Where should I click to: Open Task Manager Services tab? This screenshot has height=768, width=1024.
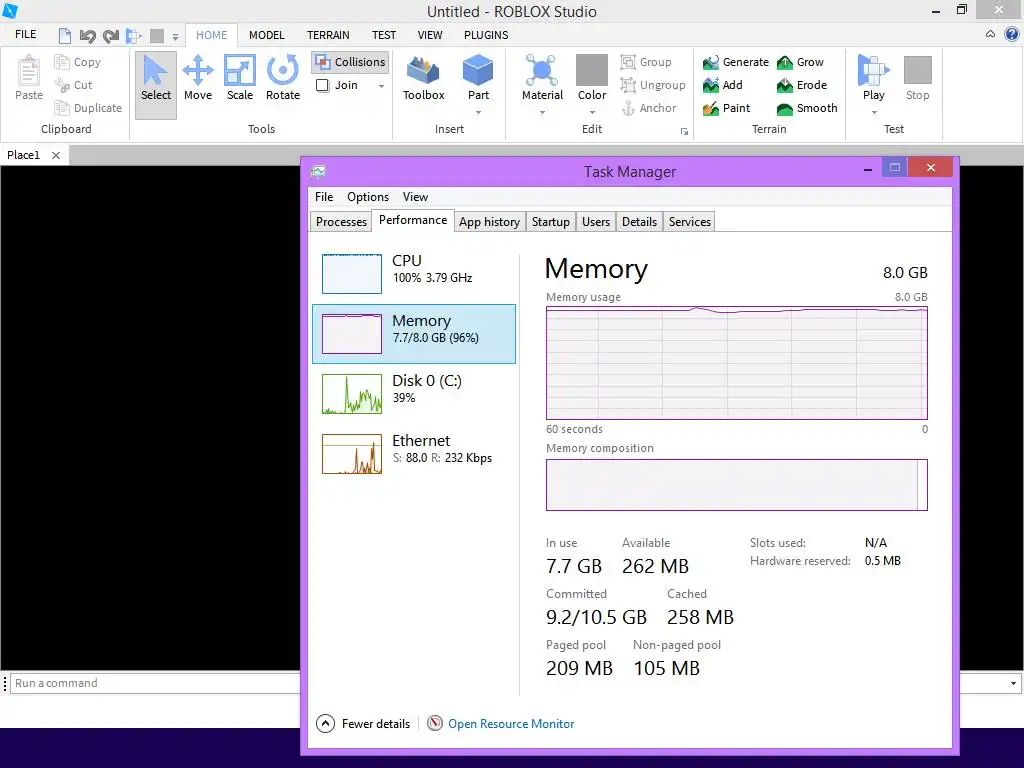(690, 221)
